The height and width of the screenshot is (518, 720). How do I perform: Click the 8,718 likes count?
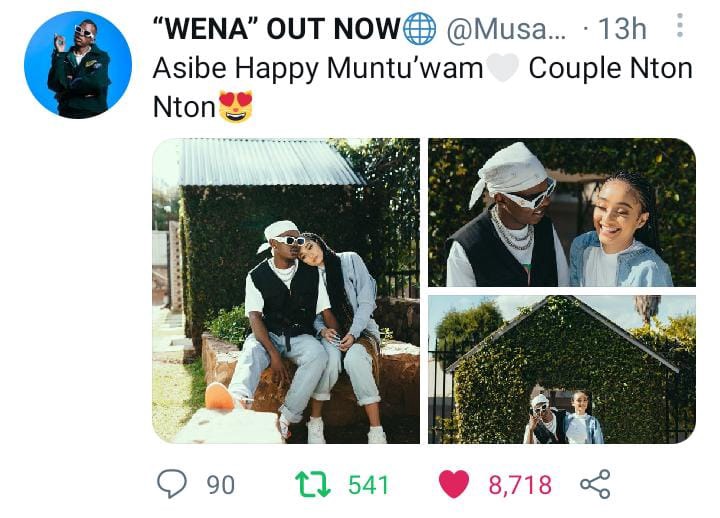pyautogui.click(x=520, y=485)
